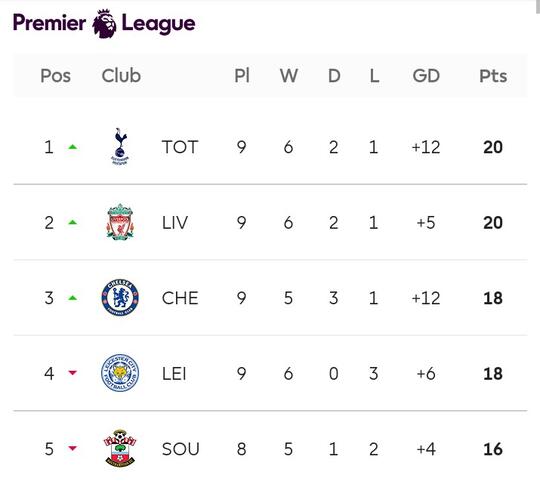Image resolution: width=540 pixels, height=481 pixels.
Task: Open the TOT team name link
Action: 180,147
